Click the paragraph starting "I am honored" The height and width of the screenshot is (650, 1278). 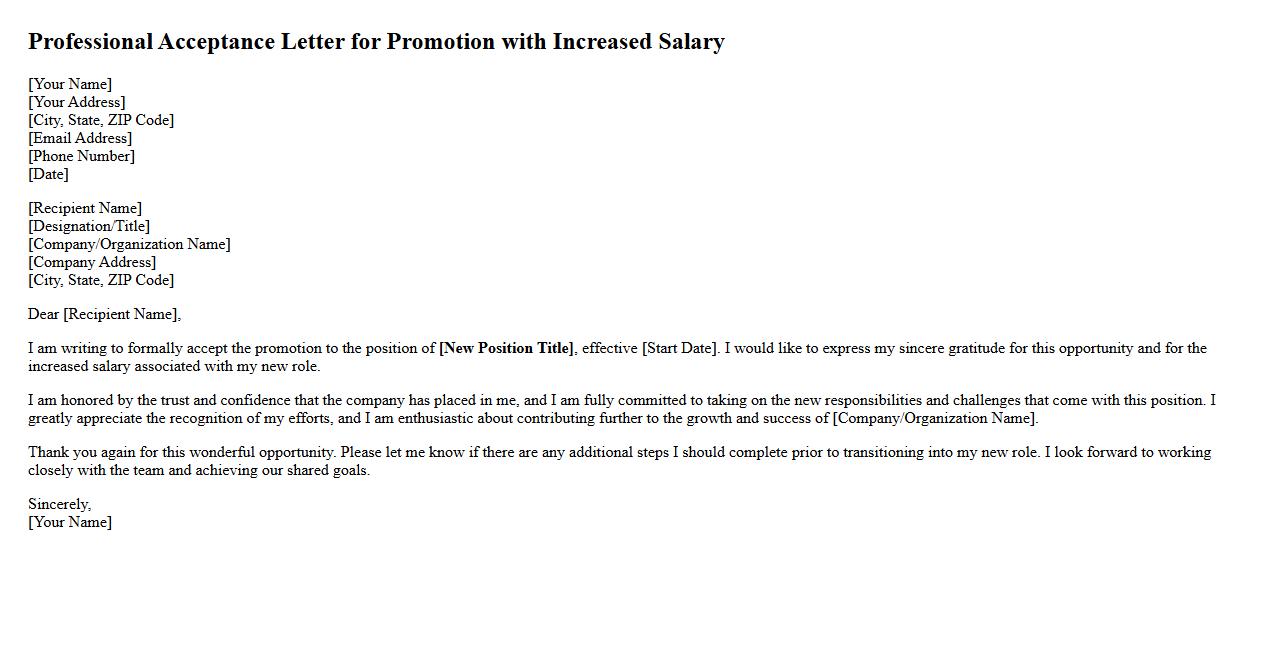(x=621, y=409)
